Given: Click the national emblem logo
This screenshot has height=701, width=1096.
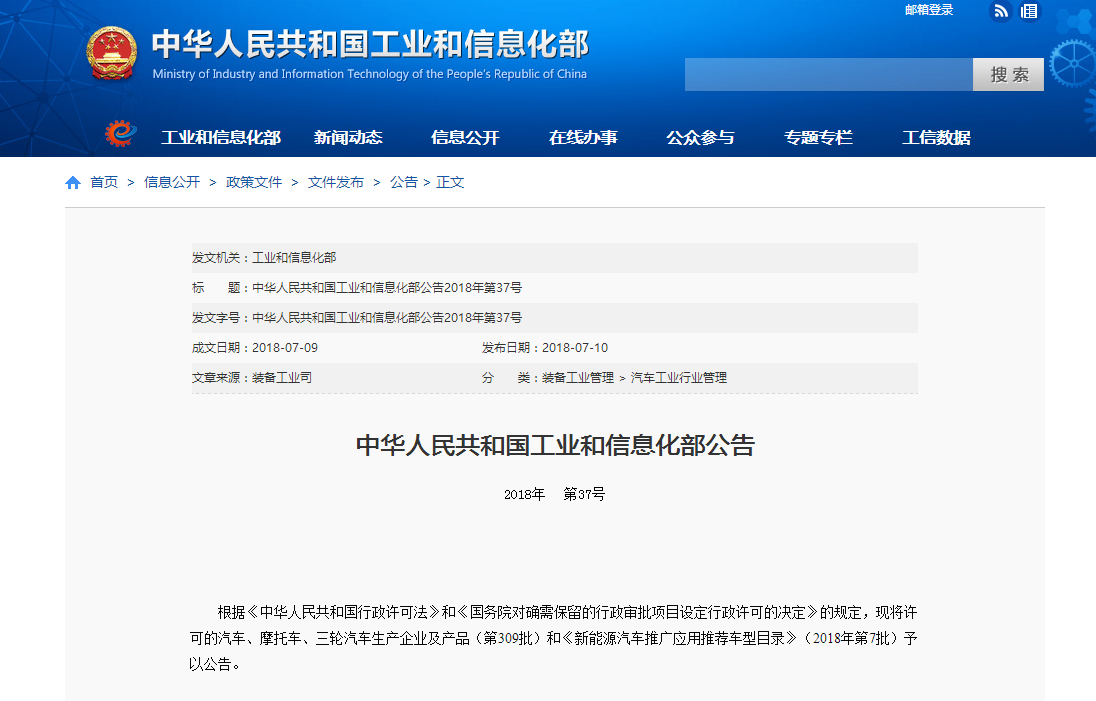Looking at the screenshot, I should [111, 53].
